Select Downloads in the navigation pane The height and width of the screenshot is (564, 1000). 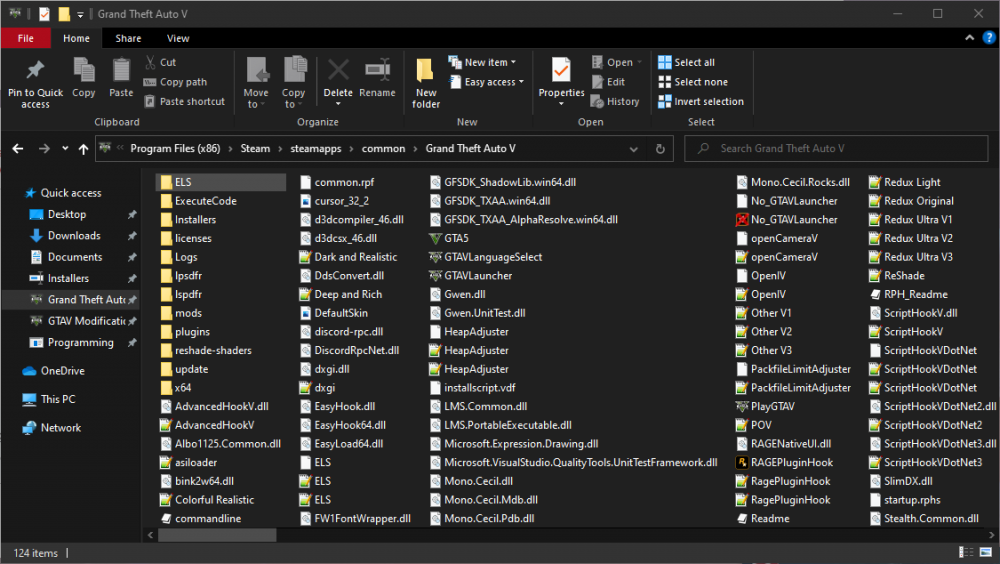[74, 236]
